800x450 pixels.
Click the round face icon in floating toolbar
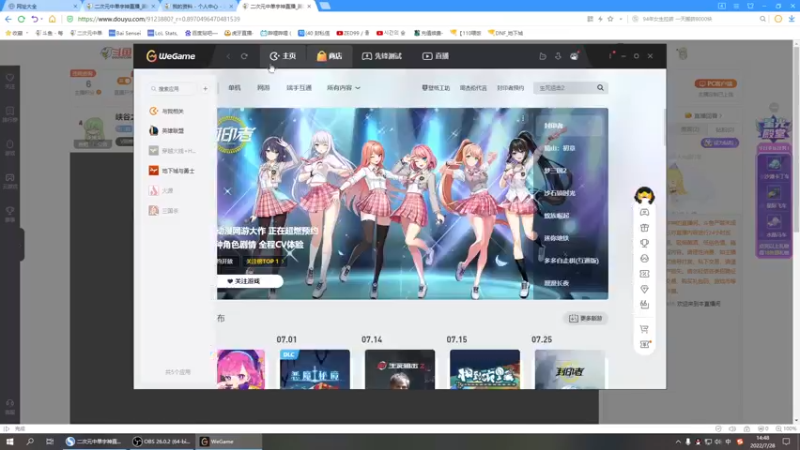(x=644, y=259)
